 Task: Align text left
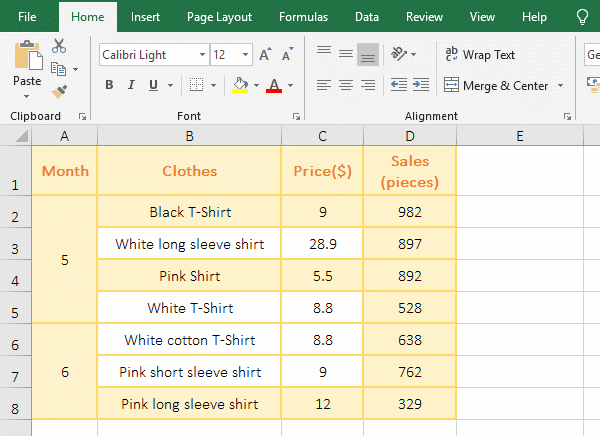[x=324, y=85]
